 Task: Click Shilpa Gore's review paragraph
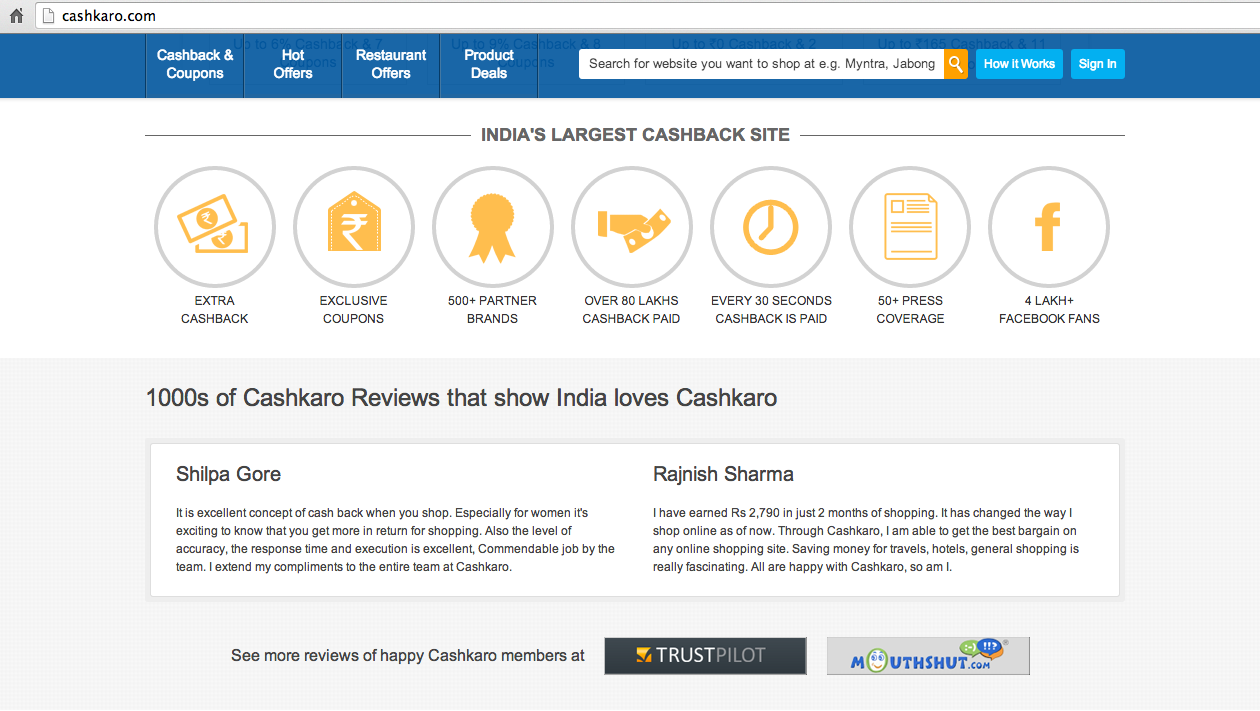(x=395, y=540)
